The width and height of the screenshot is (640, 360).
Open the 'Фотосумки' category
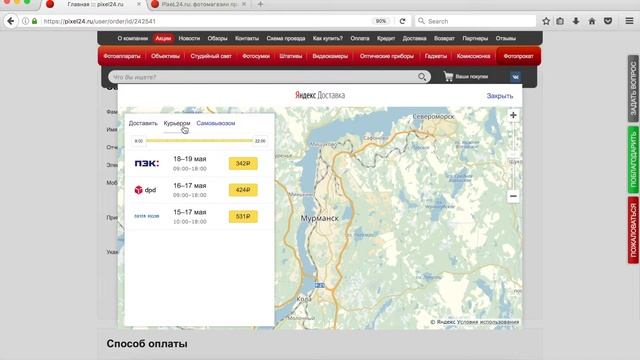tap(256, 56)
